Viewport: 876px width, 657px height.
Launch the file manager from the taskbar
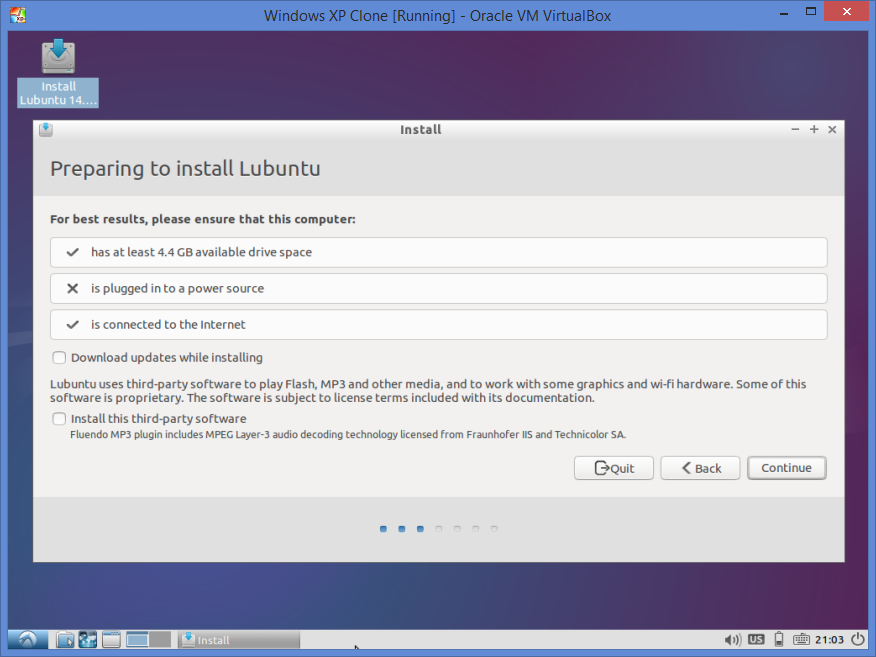(65, 640)
